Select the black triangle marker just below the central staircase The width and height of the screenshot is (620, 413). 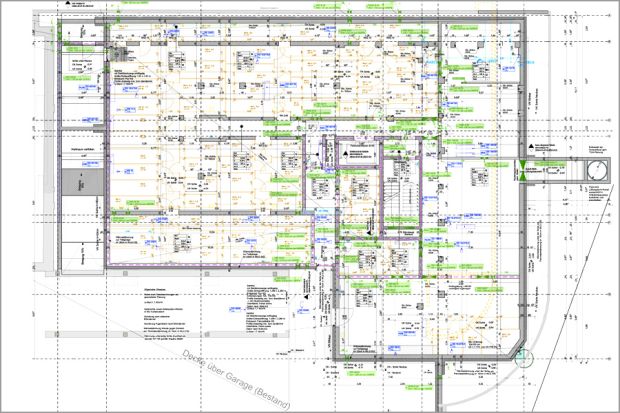click(369, 233)
